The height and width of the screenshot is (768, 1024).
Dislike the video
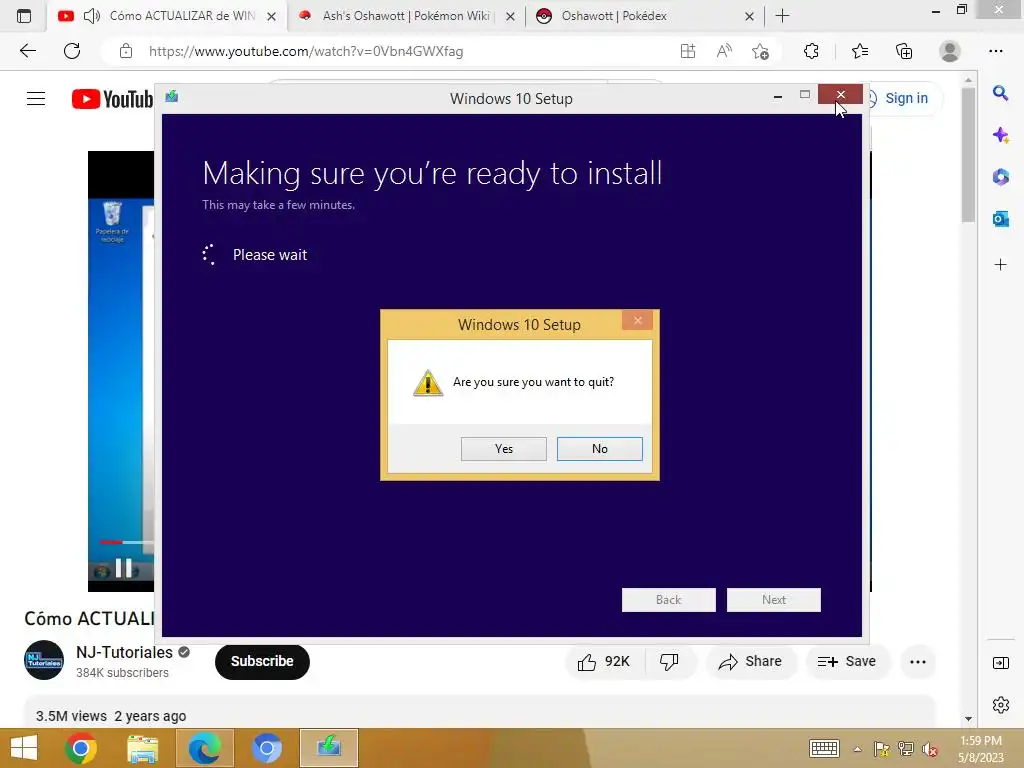click(669, 662)
